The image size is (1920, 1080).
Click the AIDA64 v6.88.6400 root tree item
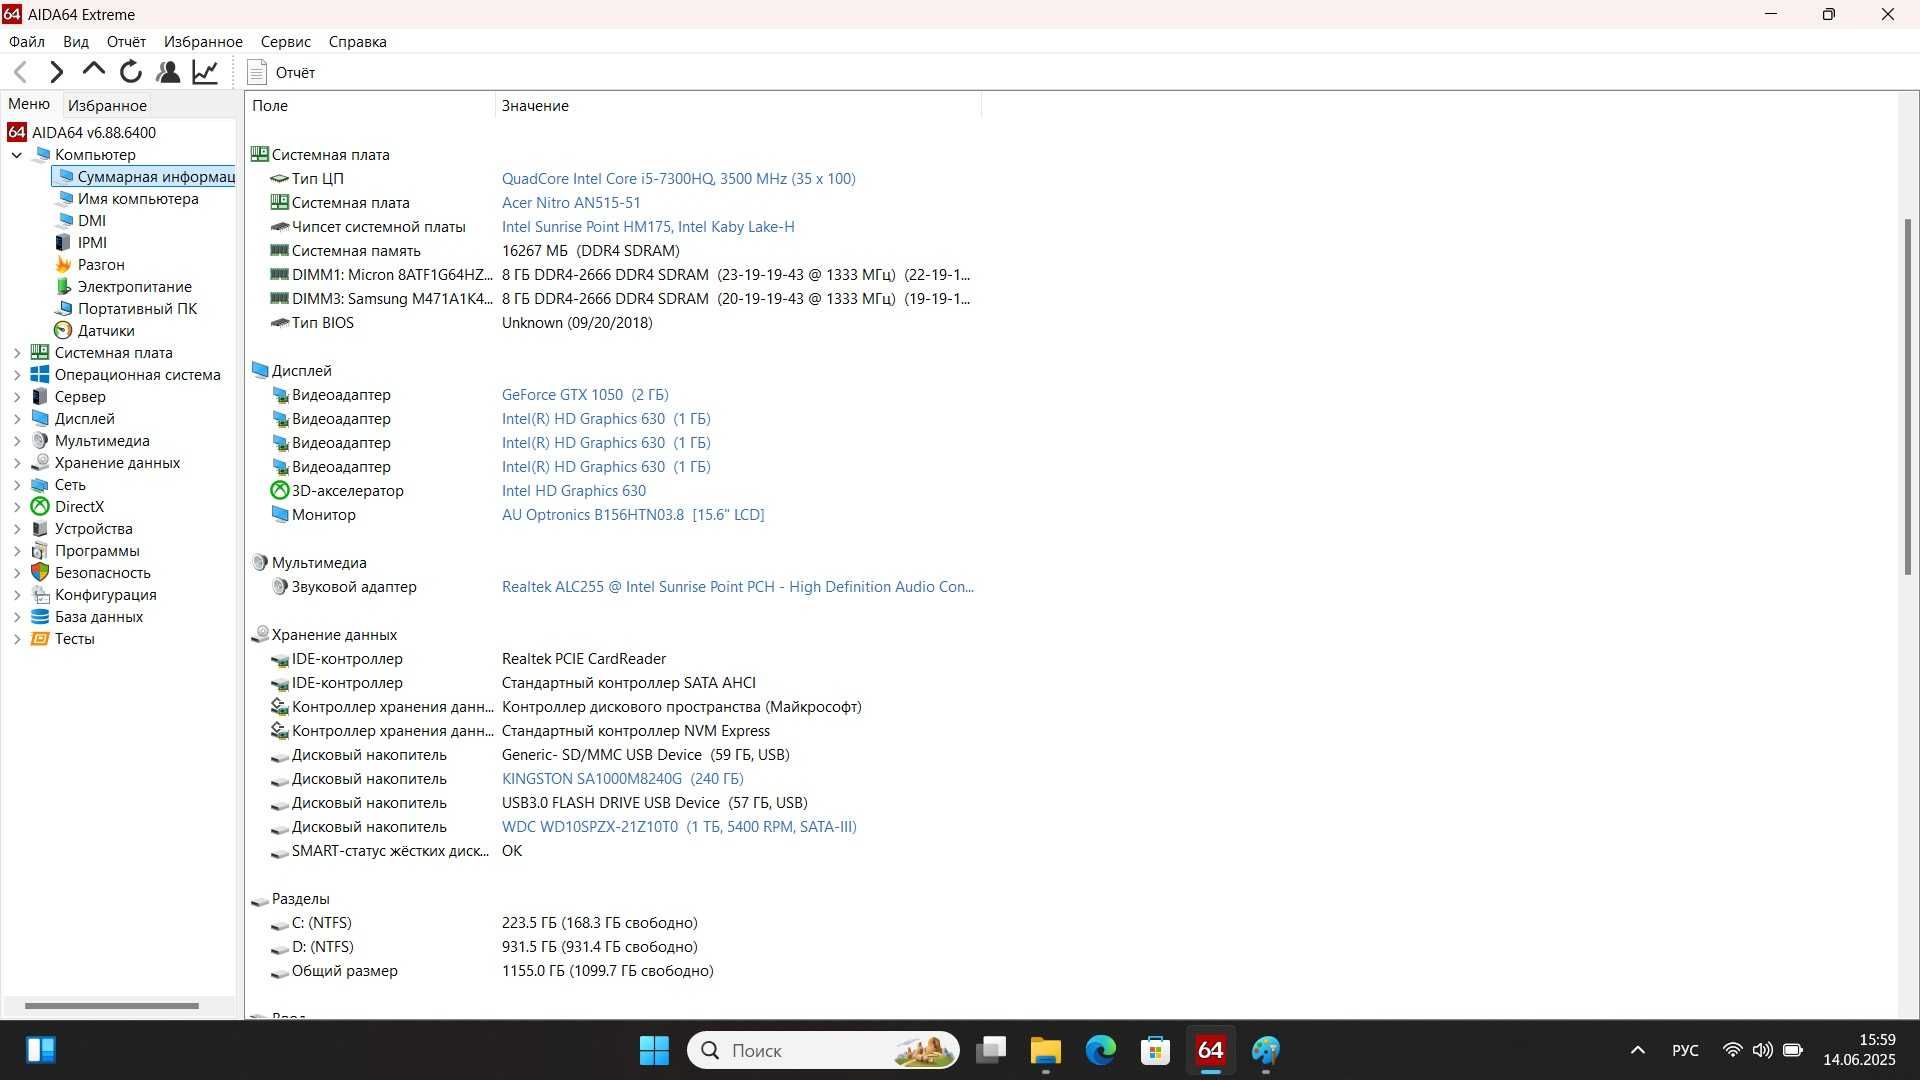[82, 132]
